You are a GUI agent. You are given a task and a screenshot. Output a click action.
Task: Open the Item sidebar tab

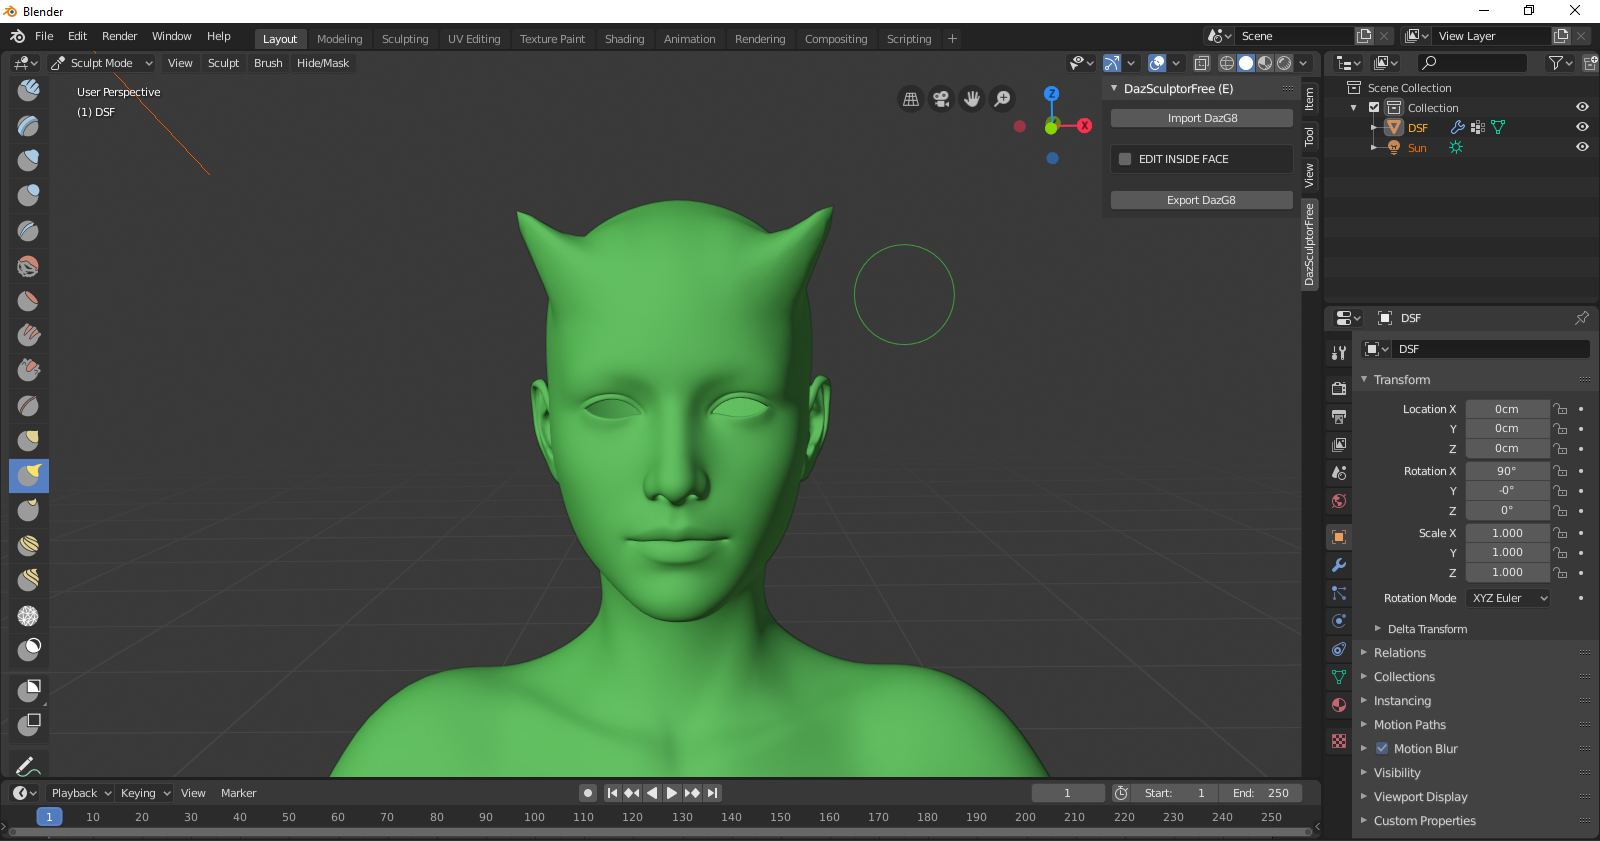click(1309, 98)
